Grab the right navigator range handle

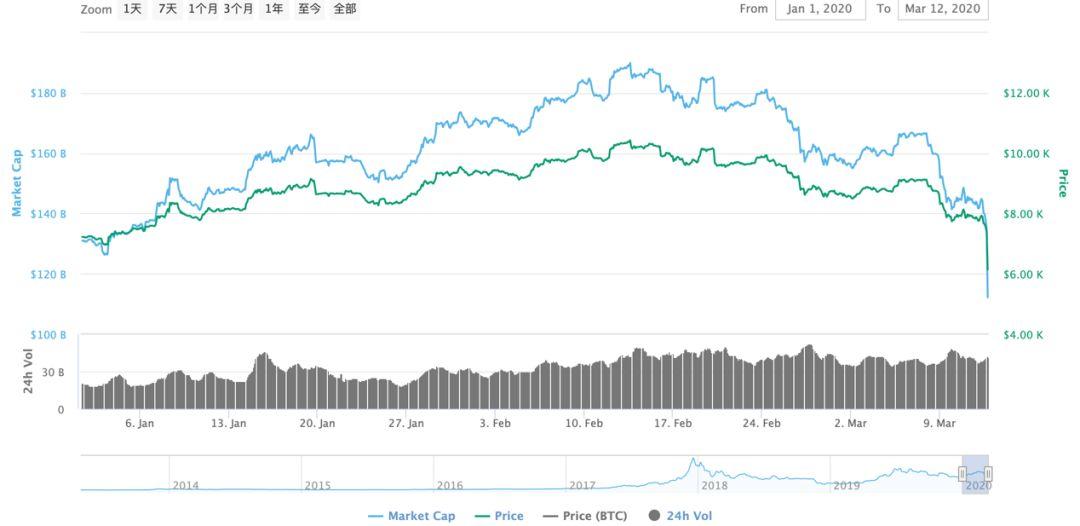coord(988,474)
